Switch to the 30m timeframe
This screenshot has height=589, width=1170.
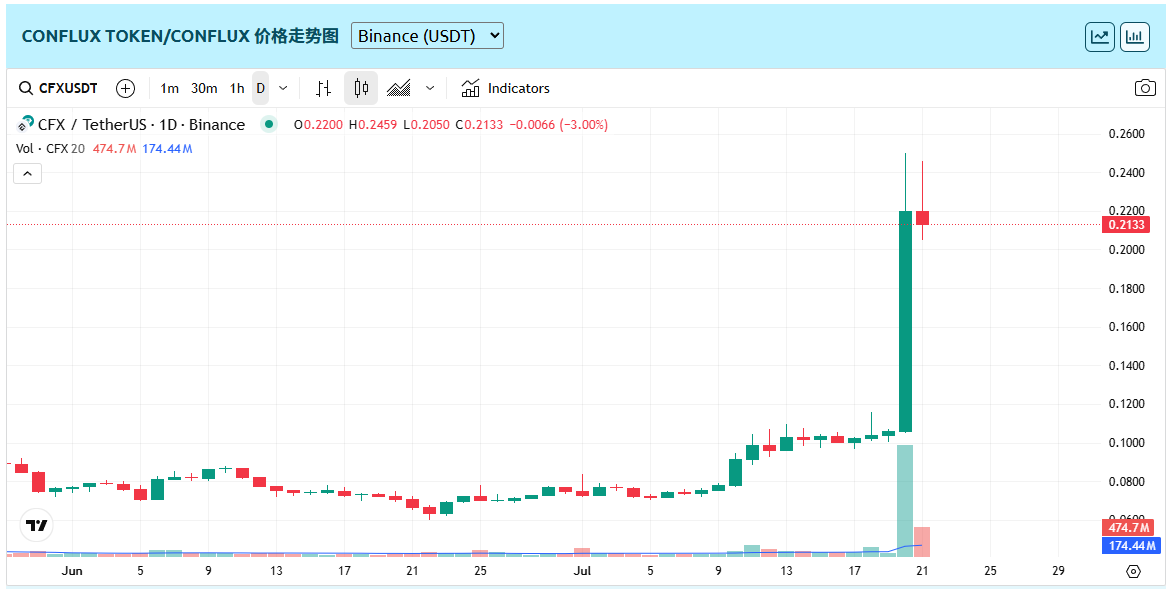click(x=204, y=88)
